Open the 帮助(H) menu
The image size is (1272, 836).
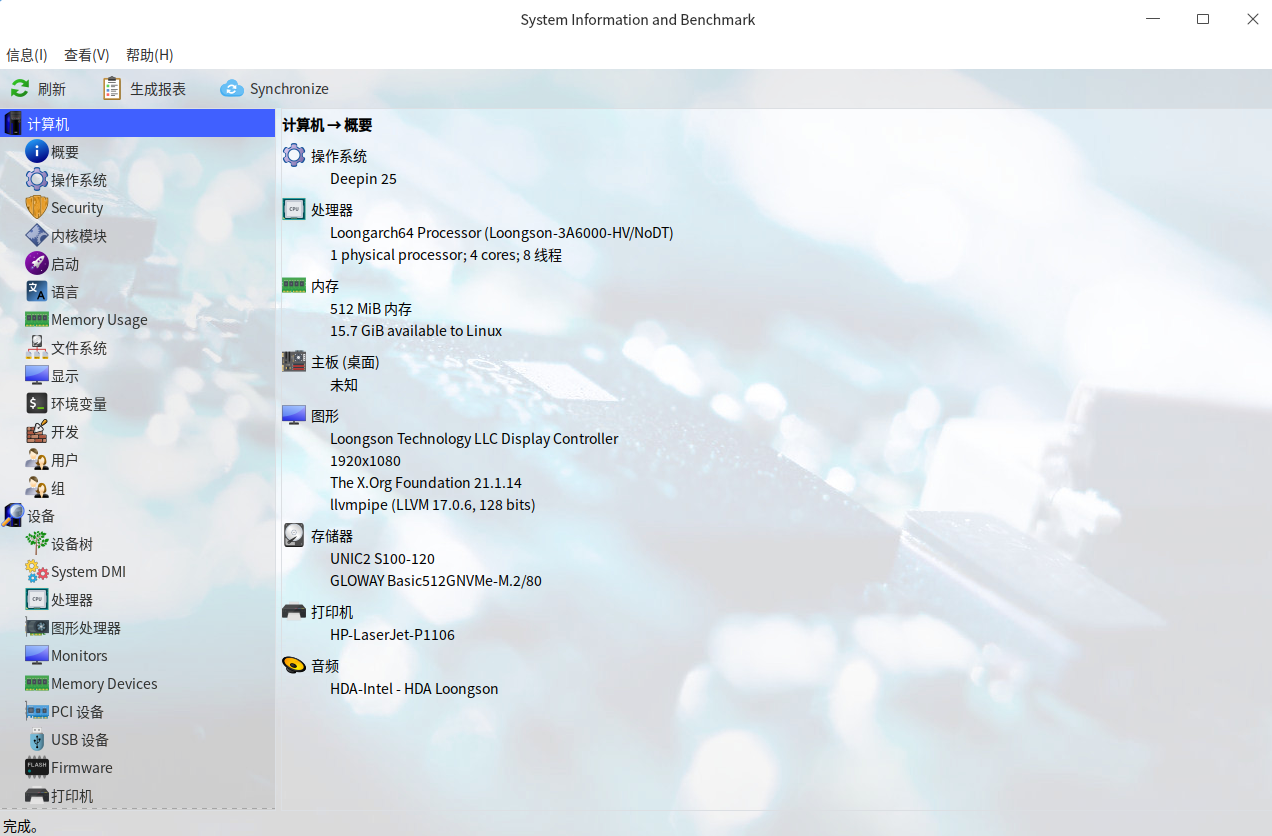coord(150,55)
